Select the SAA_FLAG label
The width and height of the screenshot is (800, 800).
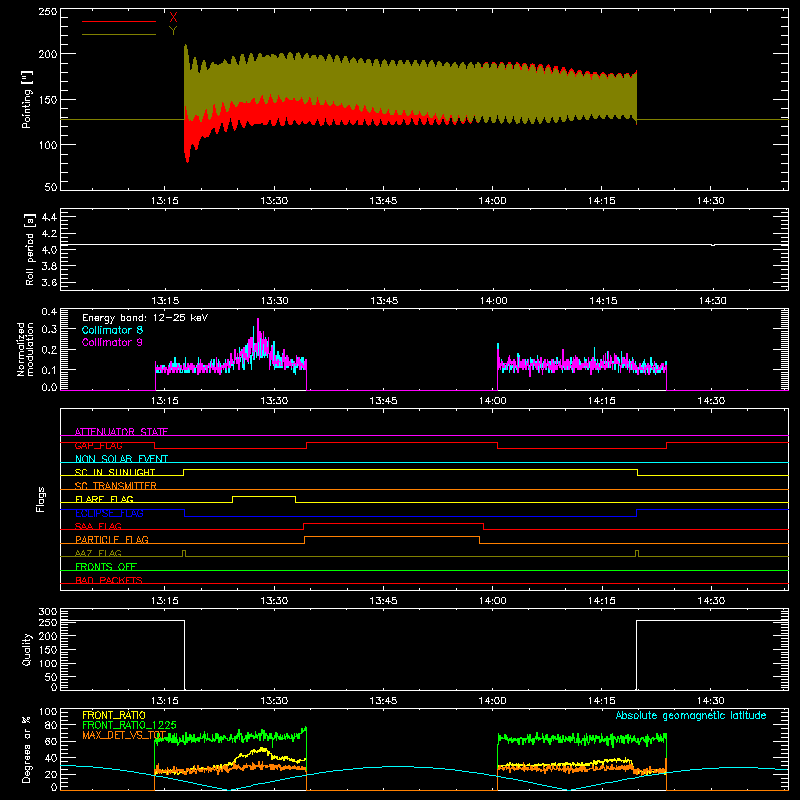pyautogui.click(x=98, y=526)
